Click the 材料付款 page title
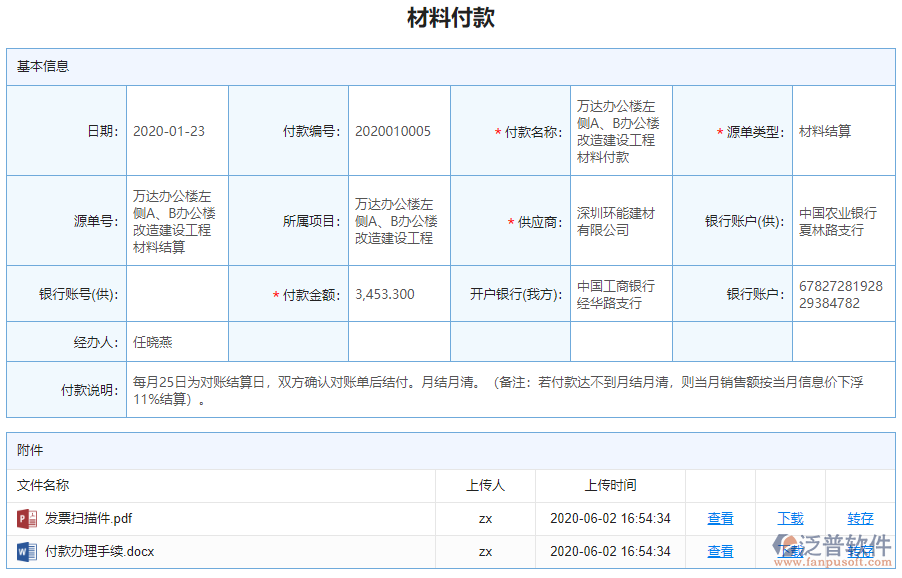 [x=449, y=17]
